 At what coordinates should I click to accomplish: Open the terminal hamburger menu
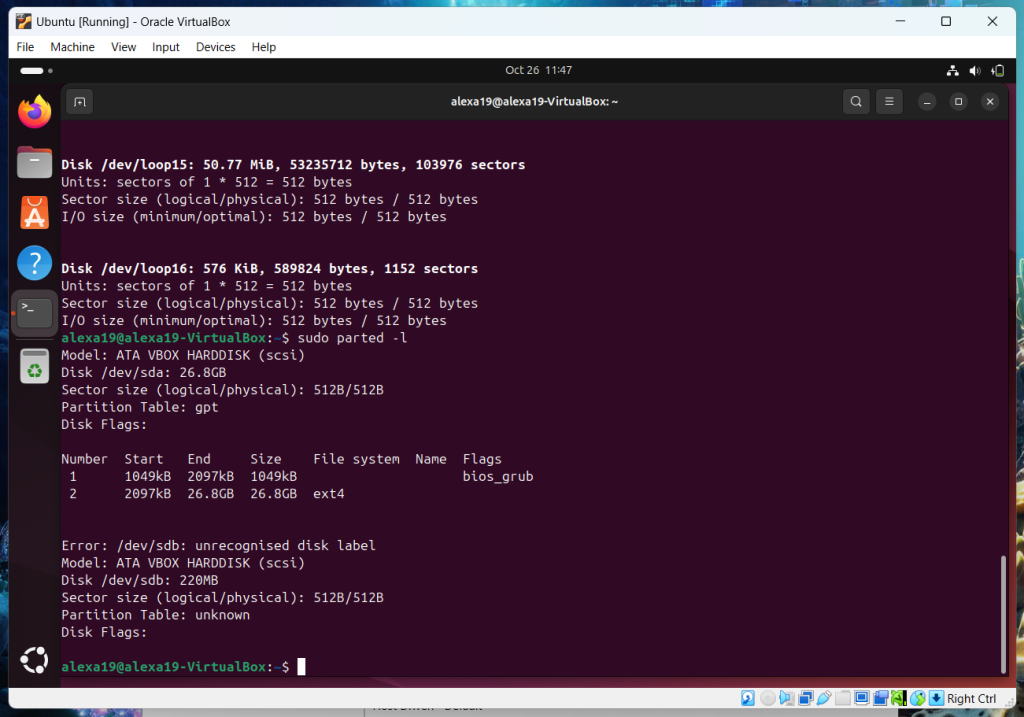point(888,102)
